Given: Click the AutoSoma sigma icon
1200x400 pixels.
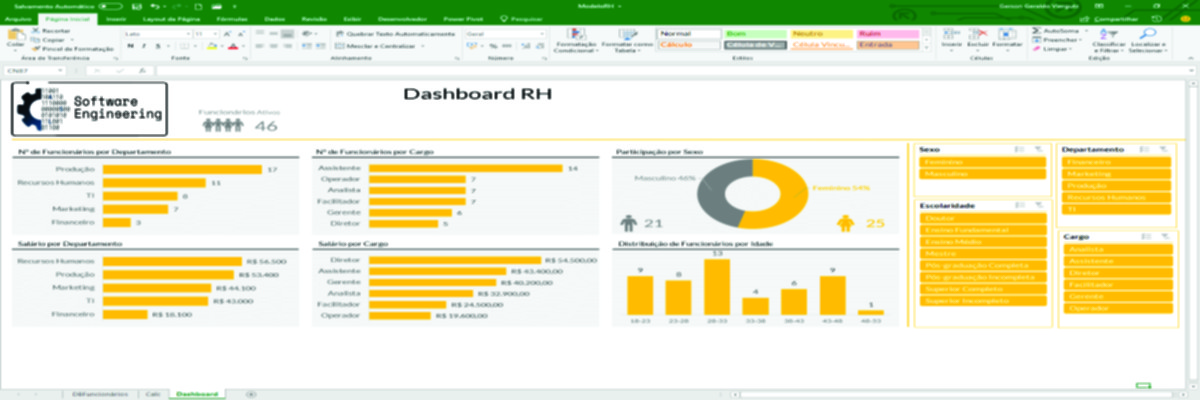Looking at the screenshot, I should [x=1036, y=31].
